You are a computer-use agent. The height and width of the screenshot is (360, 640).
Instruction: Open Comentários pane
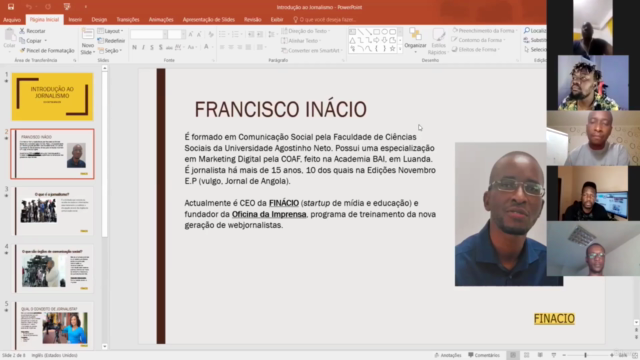(484, 355)
